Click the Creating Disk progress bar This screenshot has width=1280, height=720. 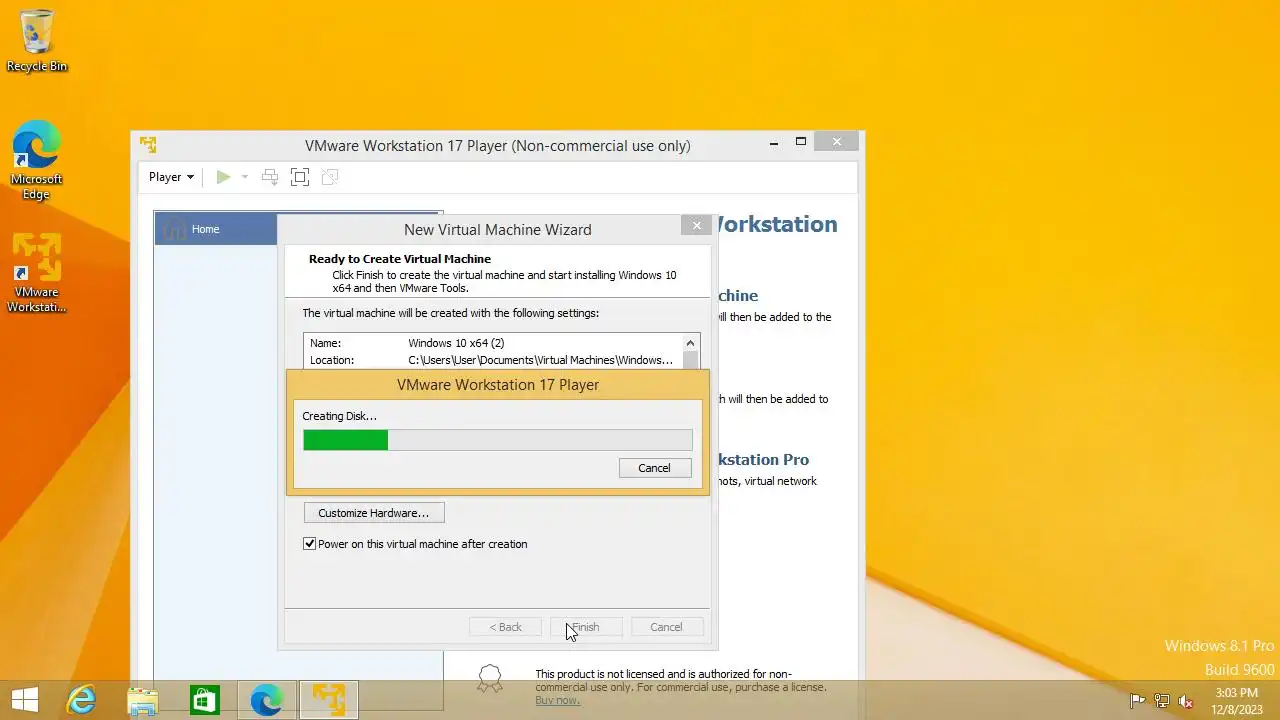(x=498, y=440)
